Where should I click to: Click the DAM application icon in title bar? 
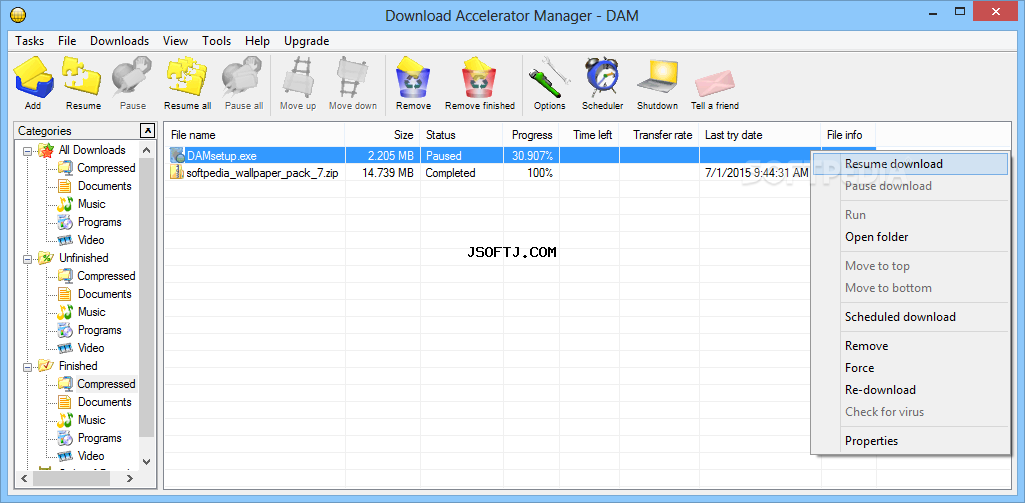pyautogui.click(x=19, y=14)
